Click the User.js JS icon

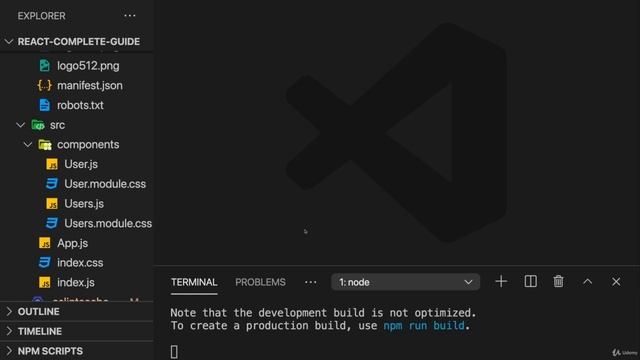coord(52,164)
